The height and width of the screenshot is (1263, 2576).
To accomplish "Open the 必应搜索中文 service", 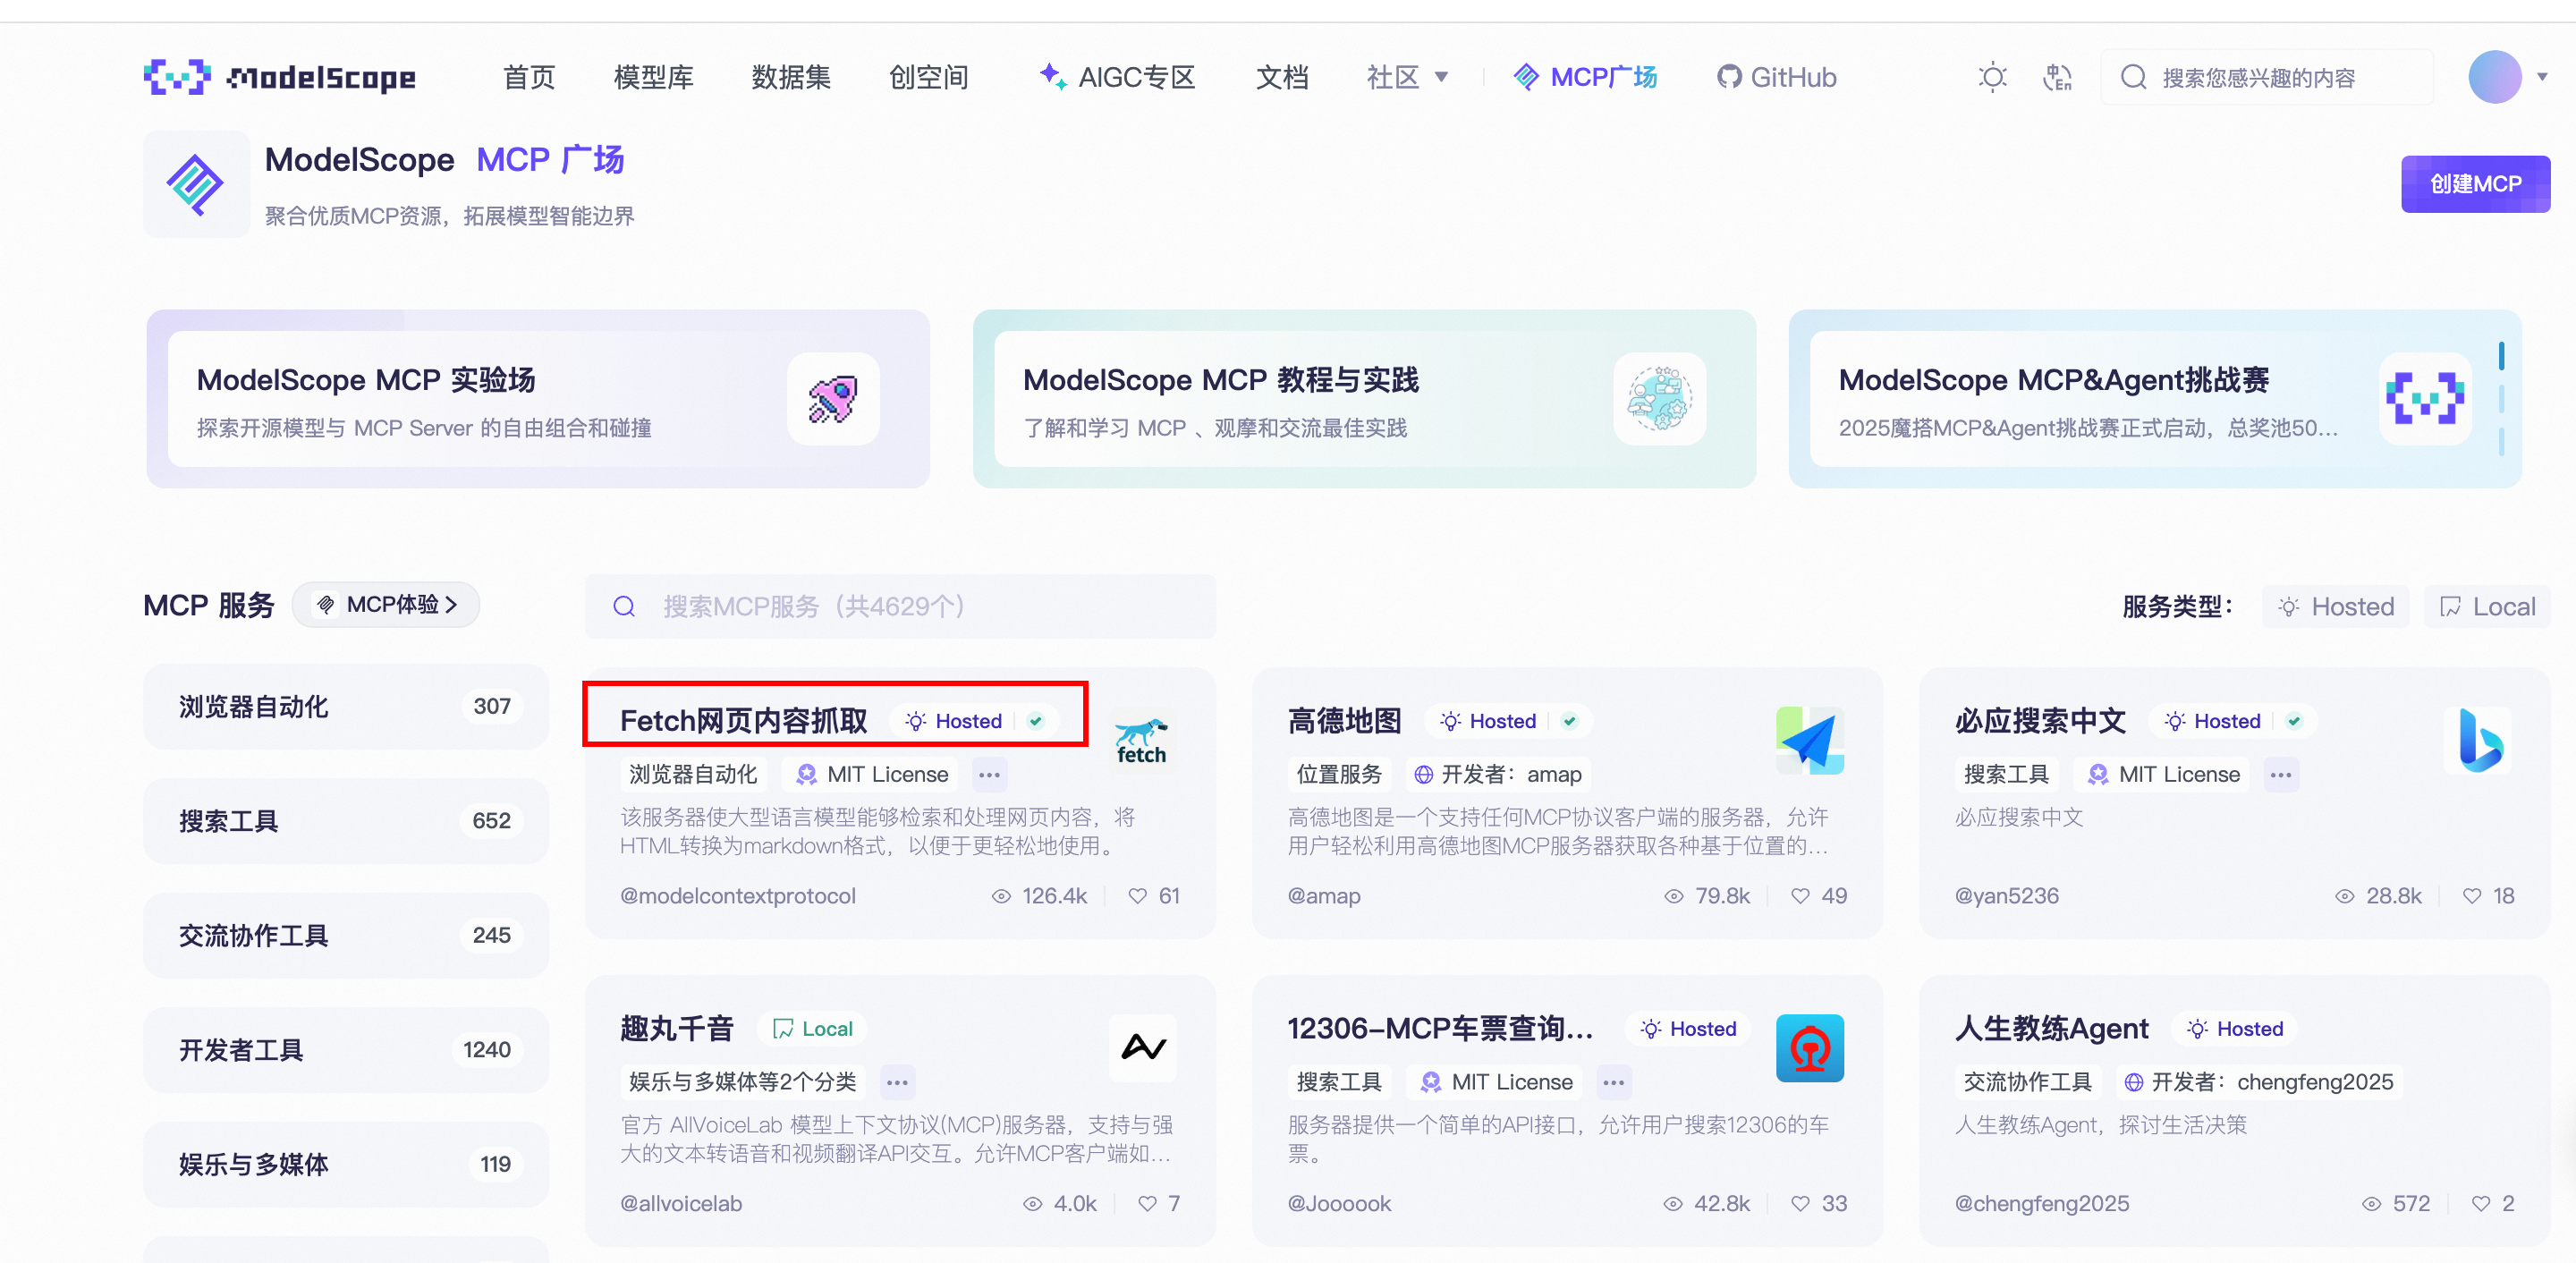I will [x=2040, y=721].
